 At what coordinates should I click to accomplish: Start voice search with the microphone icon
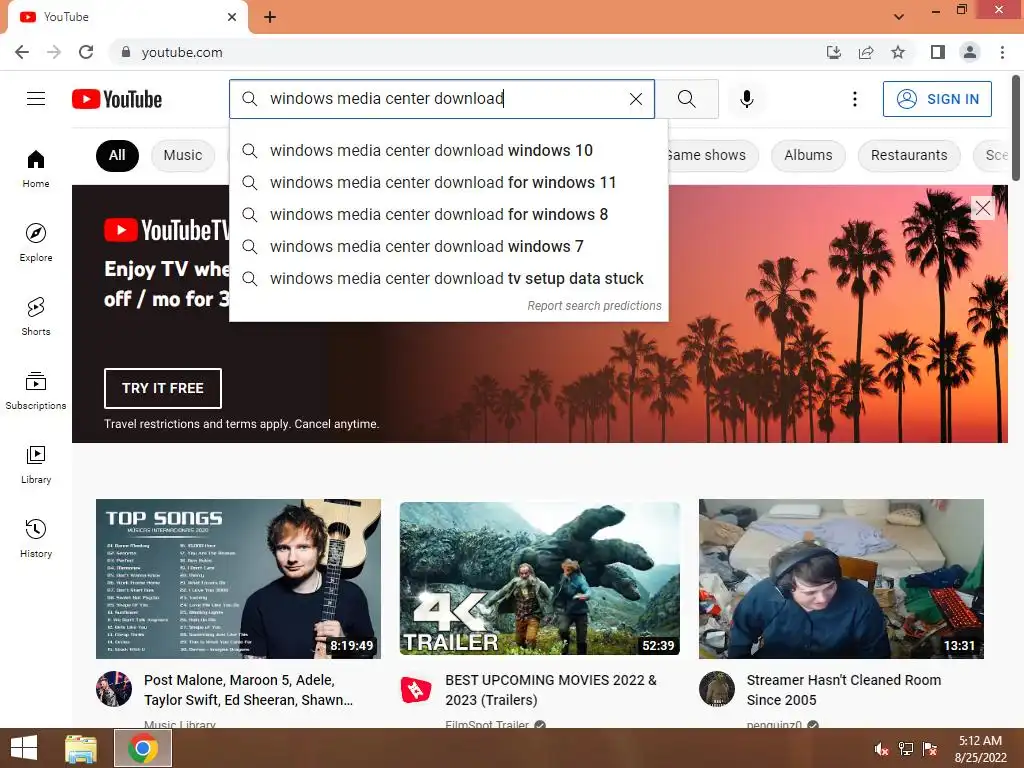click(x=746, y=99)
